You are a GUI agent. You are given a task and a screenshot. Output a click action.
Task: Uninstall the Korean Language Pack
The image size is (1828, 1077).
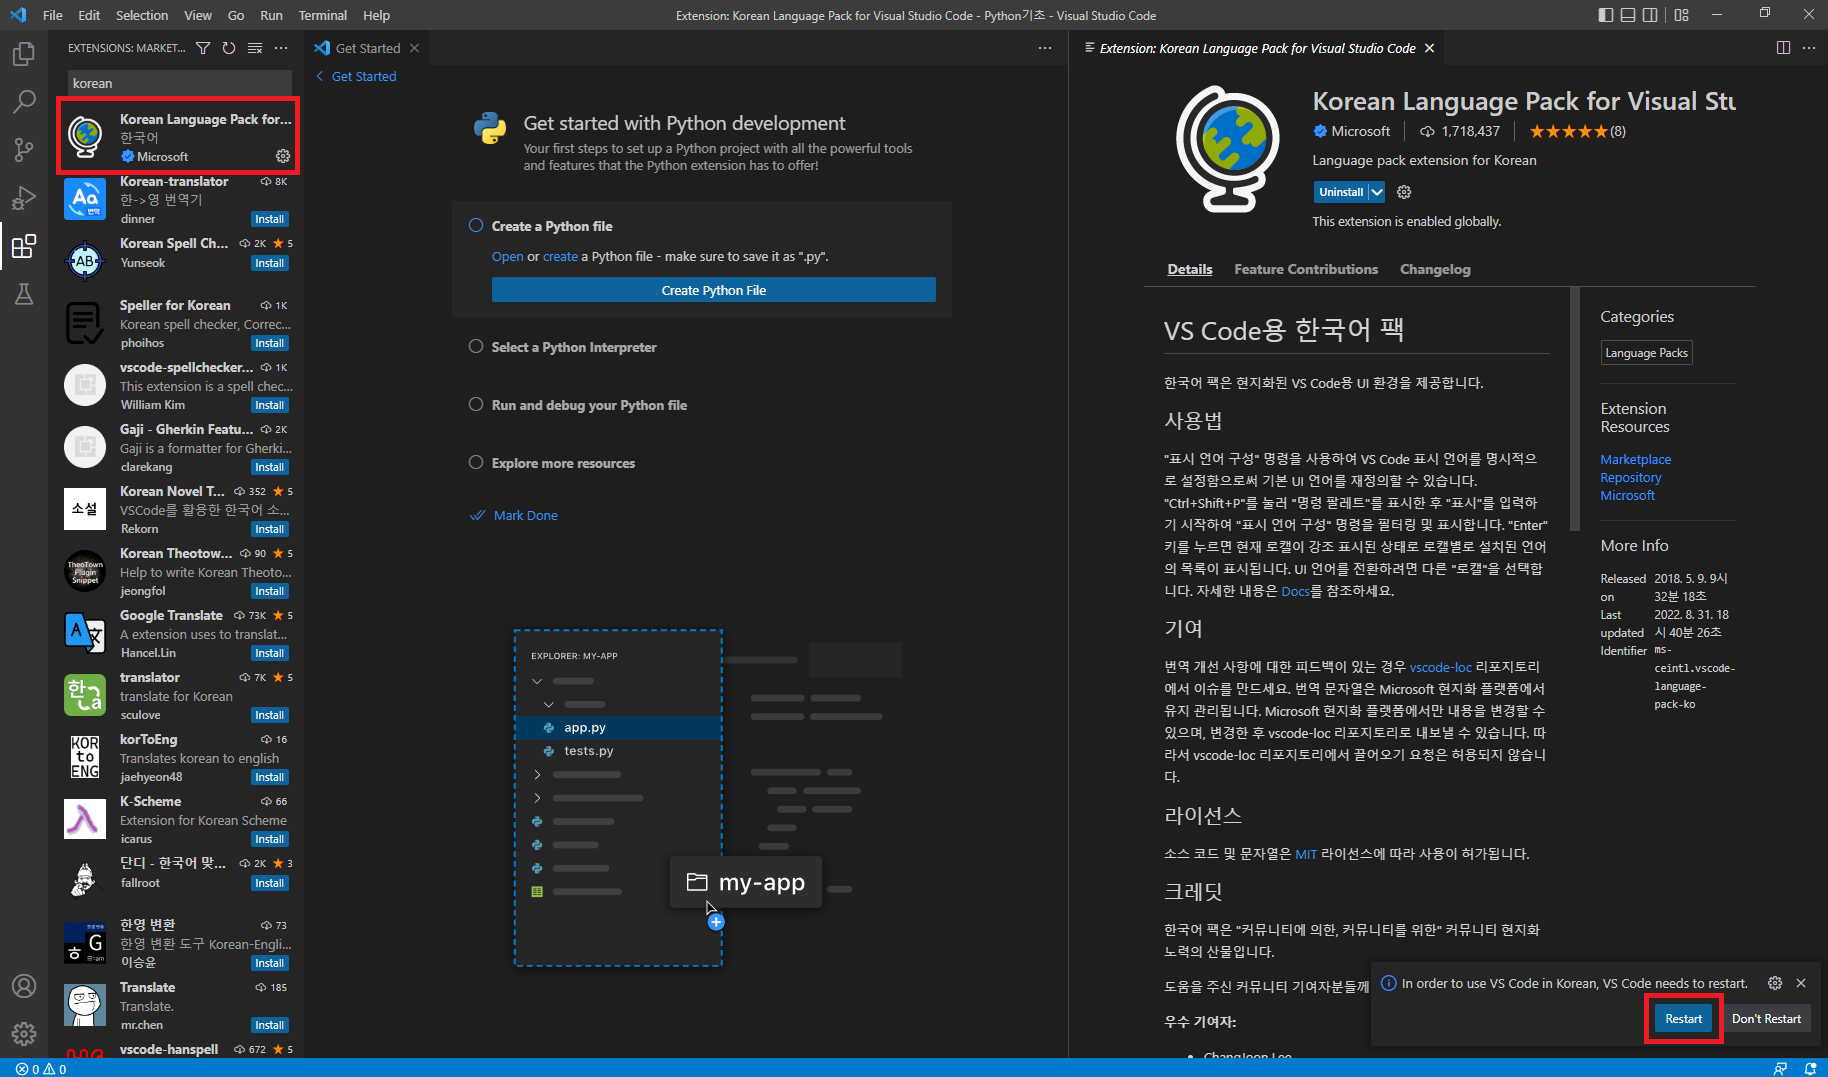(x=1340, y=192)
